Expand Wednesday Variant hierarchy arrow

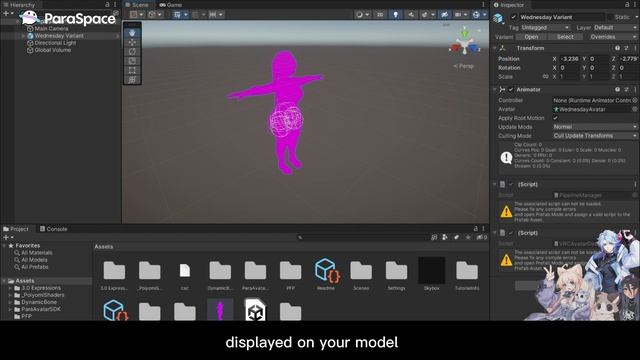pyautogui.click(x=23, y=36)
